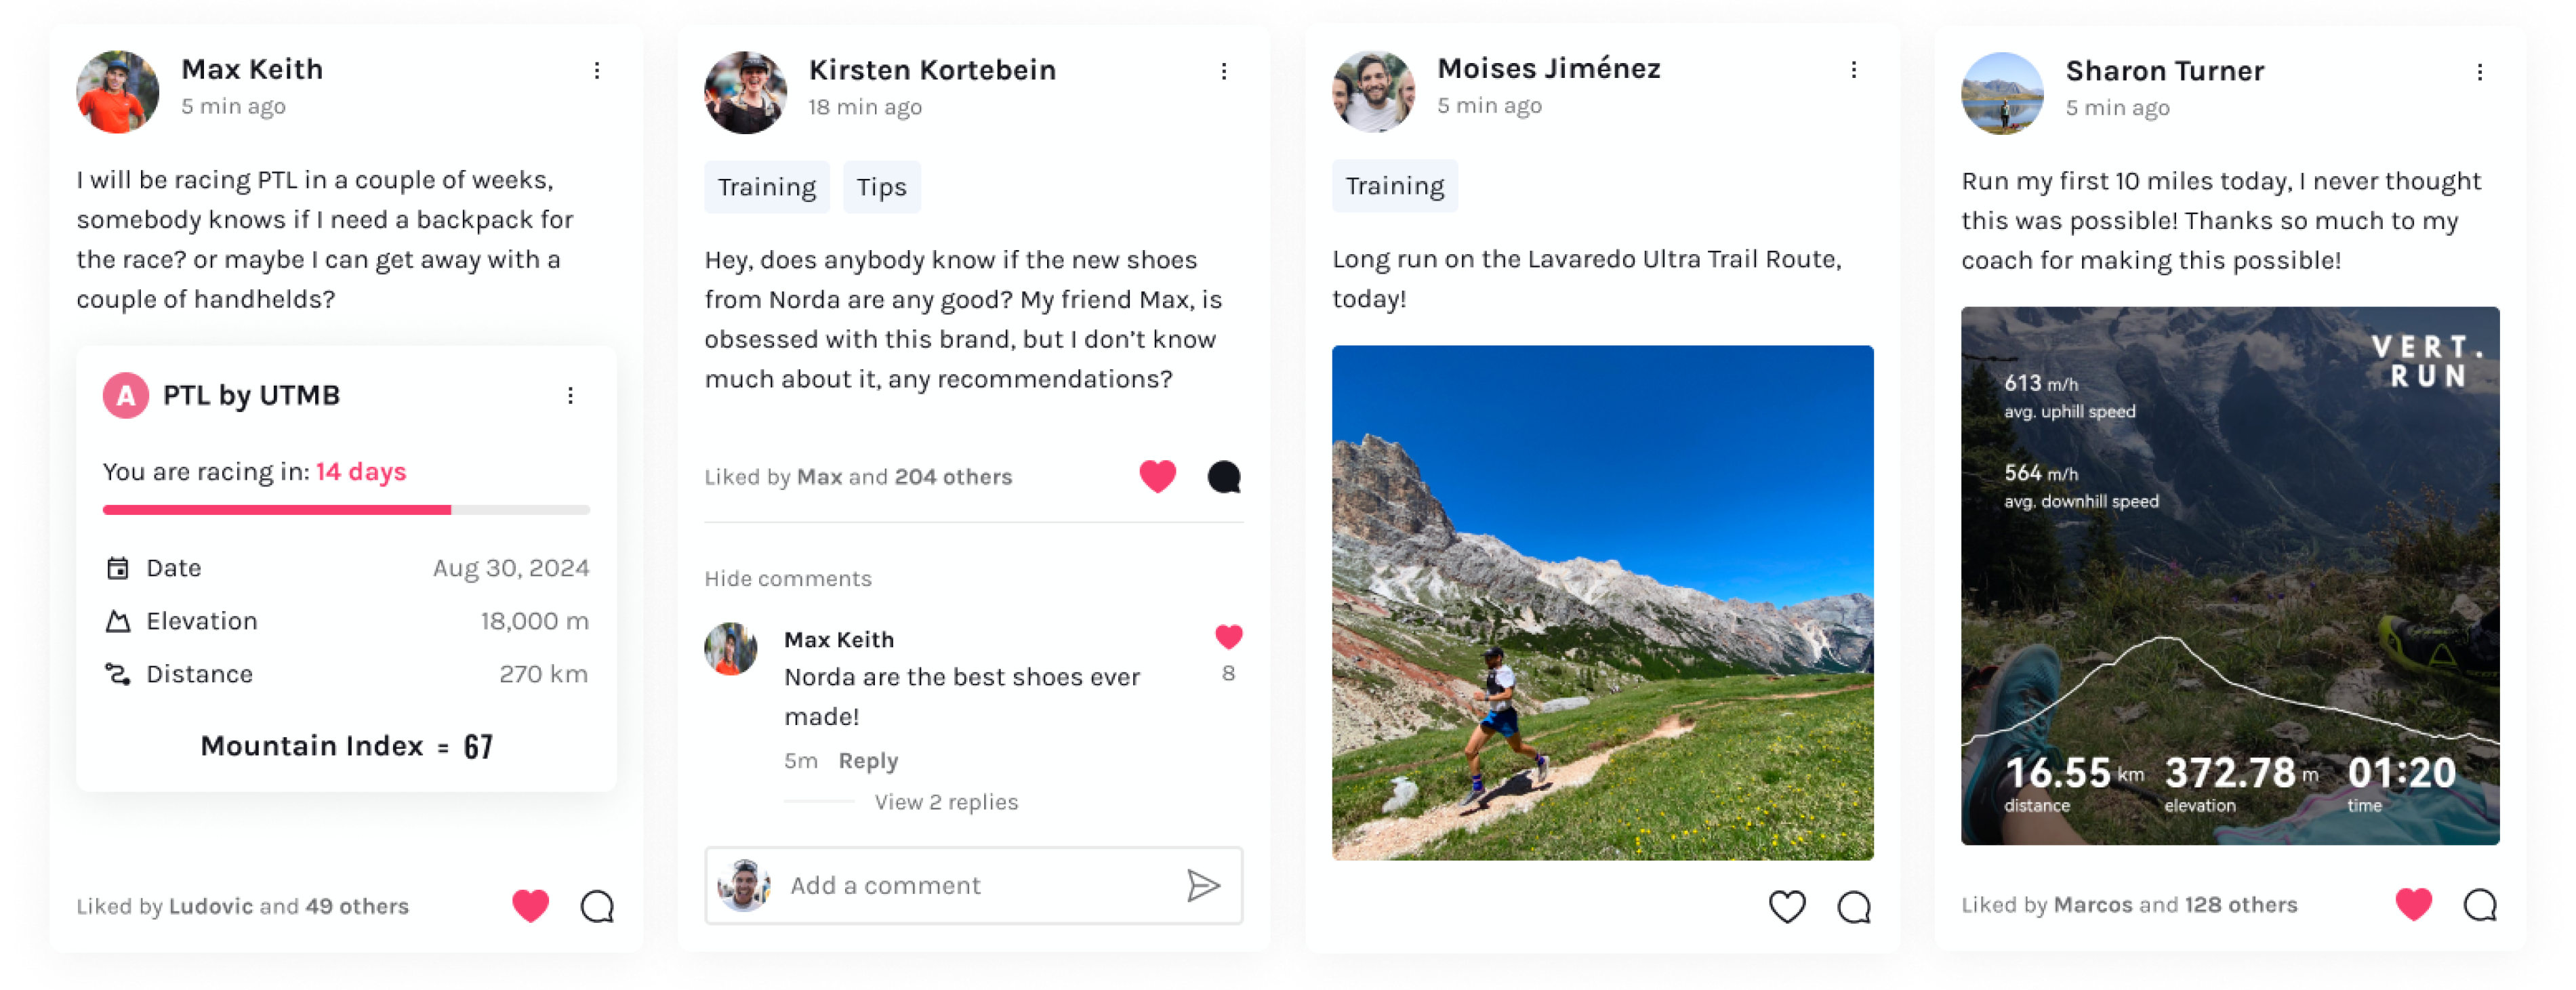Open Sharon Turner's profile name link
Viewport: 2576px width, 990px height.
tap(2164, 71)
